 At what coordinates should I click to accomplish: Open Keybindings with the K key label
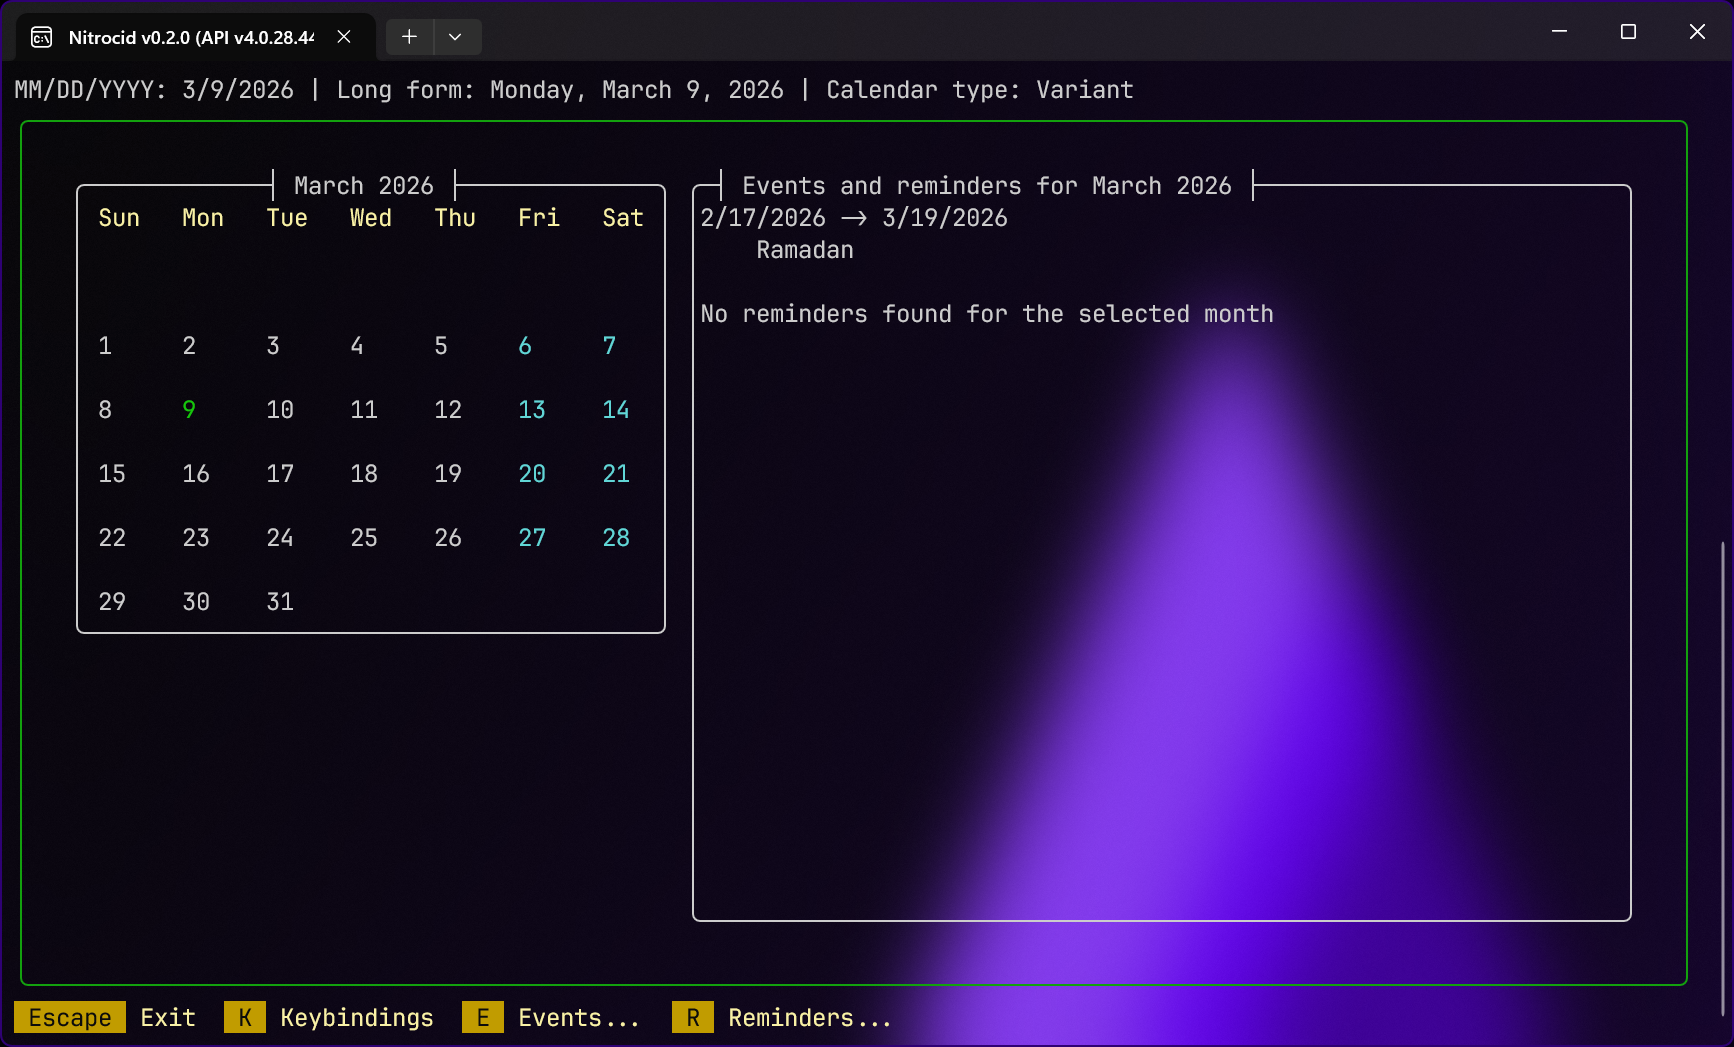tap(245, 1018)
